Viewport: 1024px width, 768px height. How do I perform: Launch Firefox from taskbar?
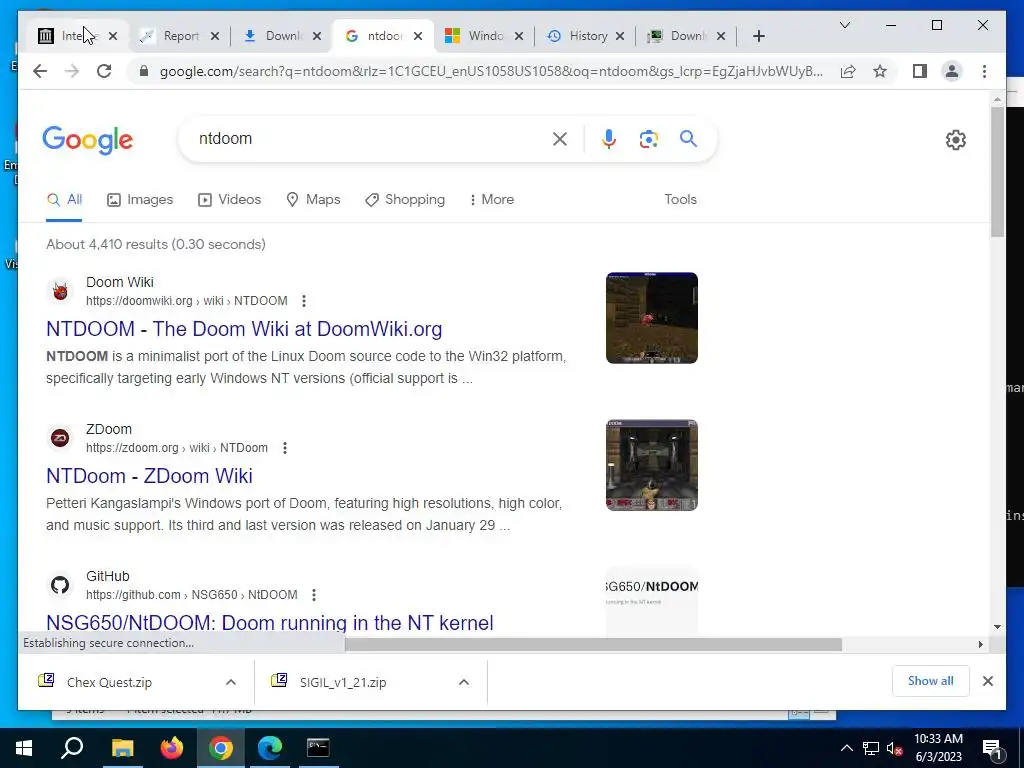172,748
